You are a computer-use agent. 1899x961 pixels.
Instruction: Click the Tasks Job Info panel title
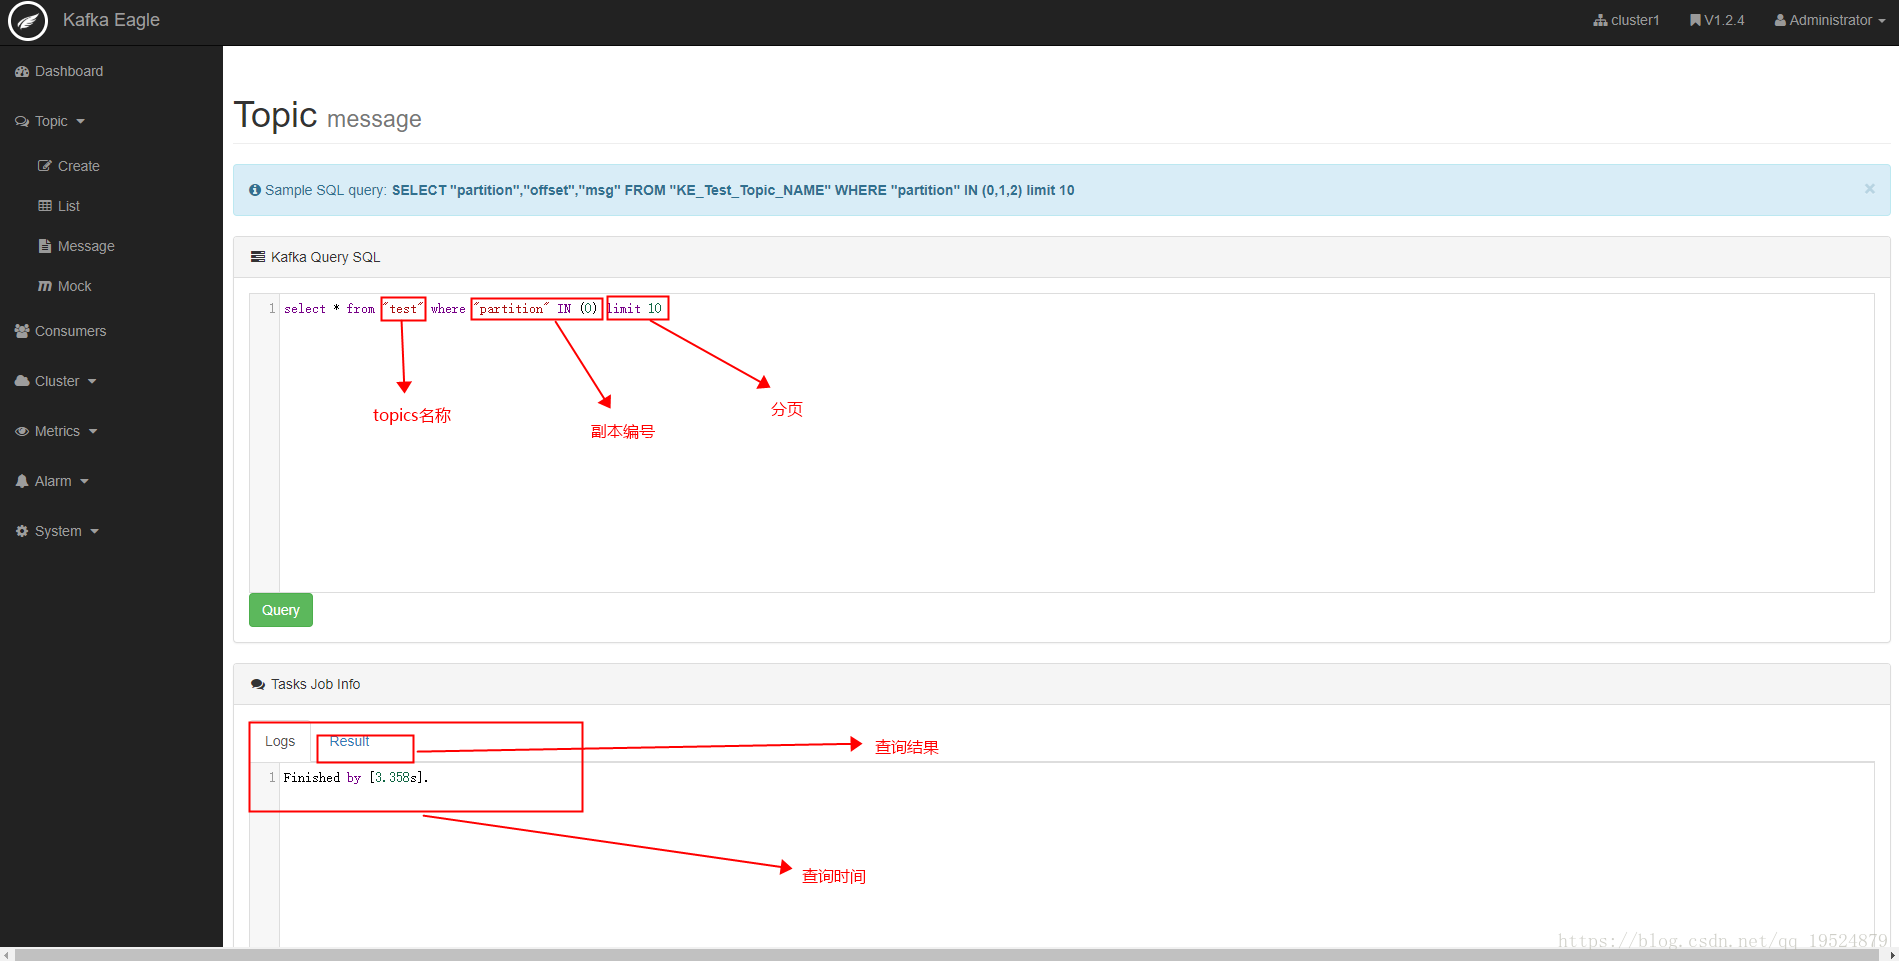pyautogui.click(x=315, y=684)
